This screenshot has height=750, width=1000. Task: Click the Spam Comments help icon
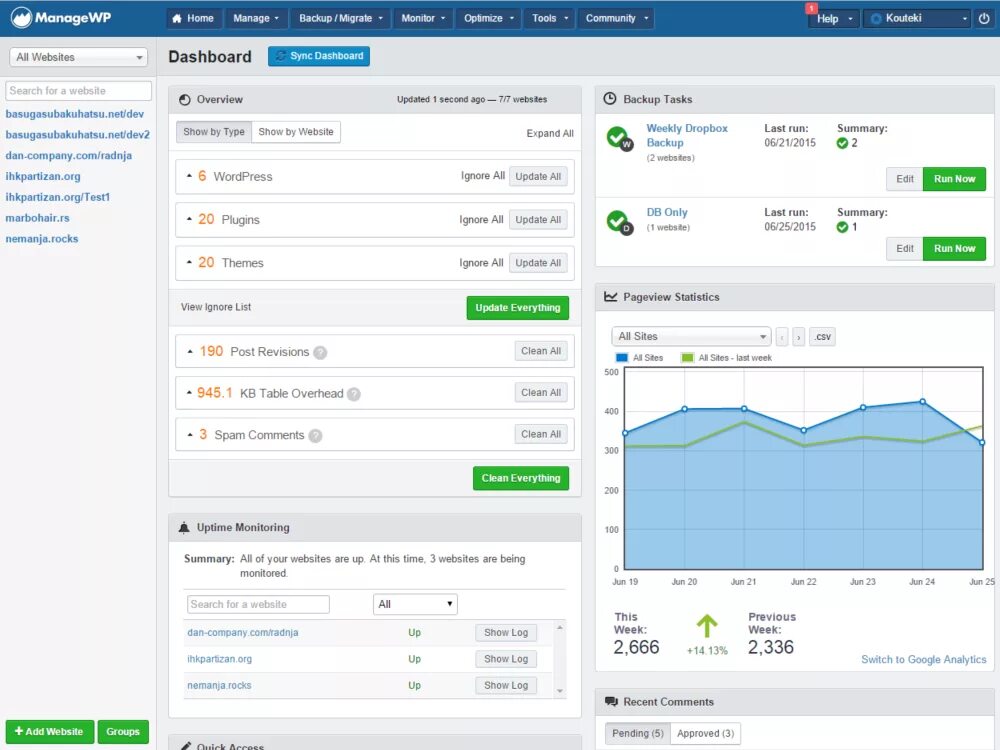point(315,436)
